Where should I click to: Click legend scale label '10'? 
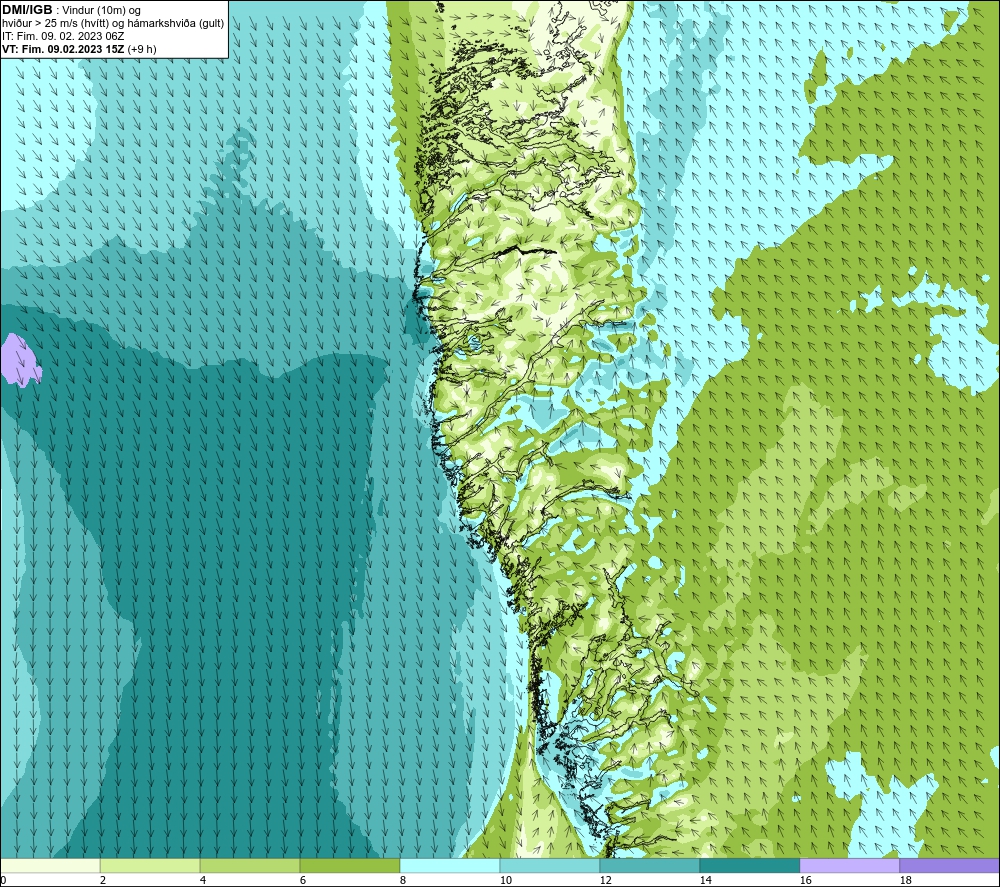click(x=505, y=880)
